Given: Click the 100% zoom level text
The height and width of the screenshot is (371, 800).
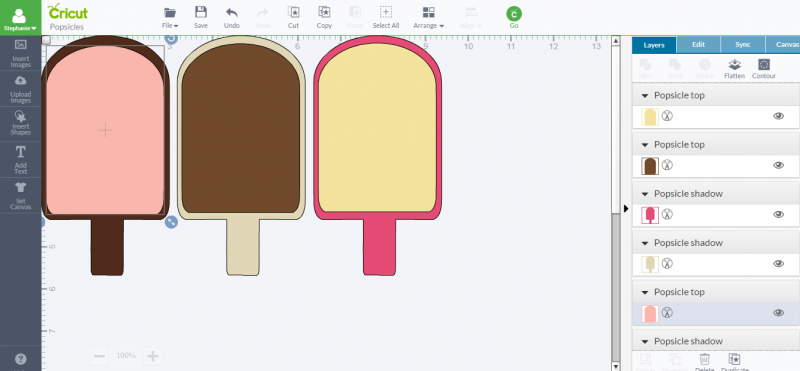Looking at the screenshot, I should [x=126, y=356].
